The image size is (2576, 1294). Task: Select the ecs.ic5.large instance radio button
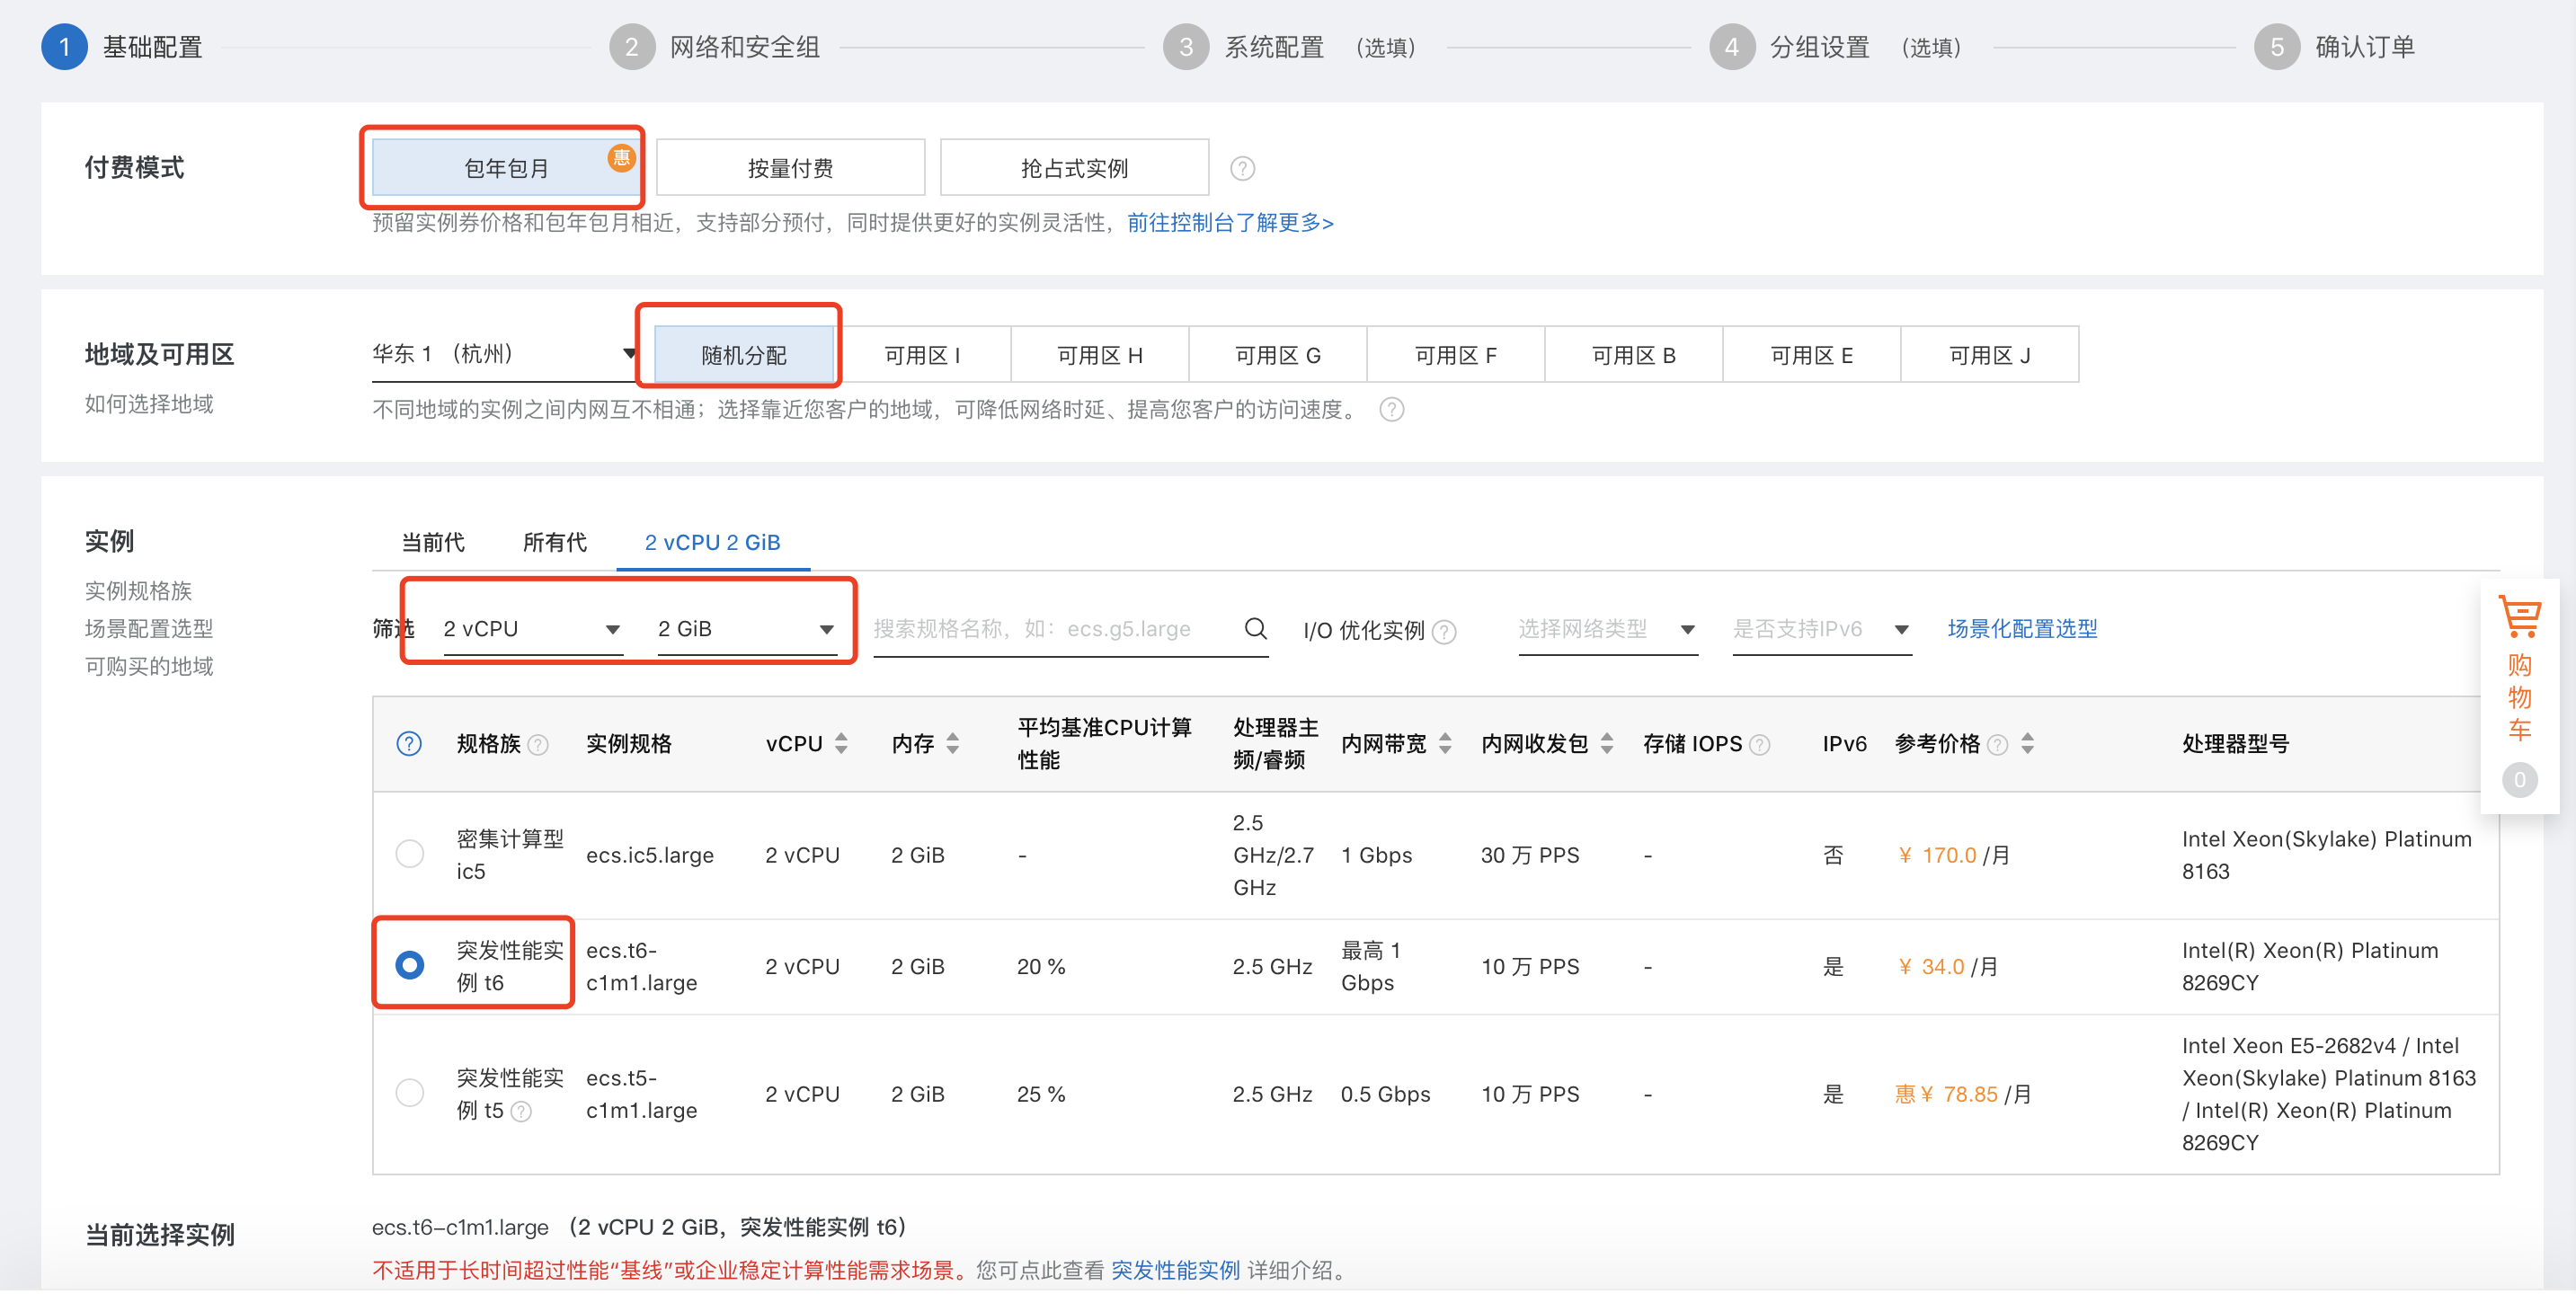click(x=409, y=855)
